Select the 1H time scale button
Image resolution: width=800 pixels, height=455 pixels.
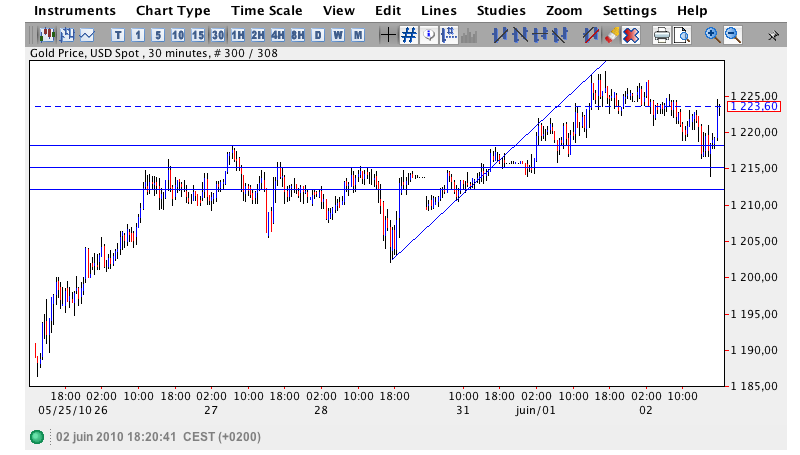[x=238, y=35]
